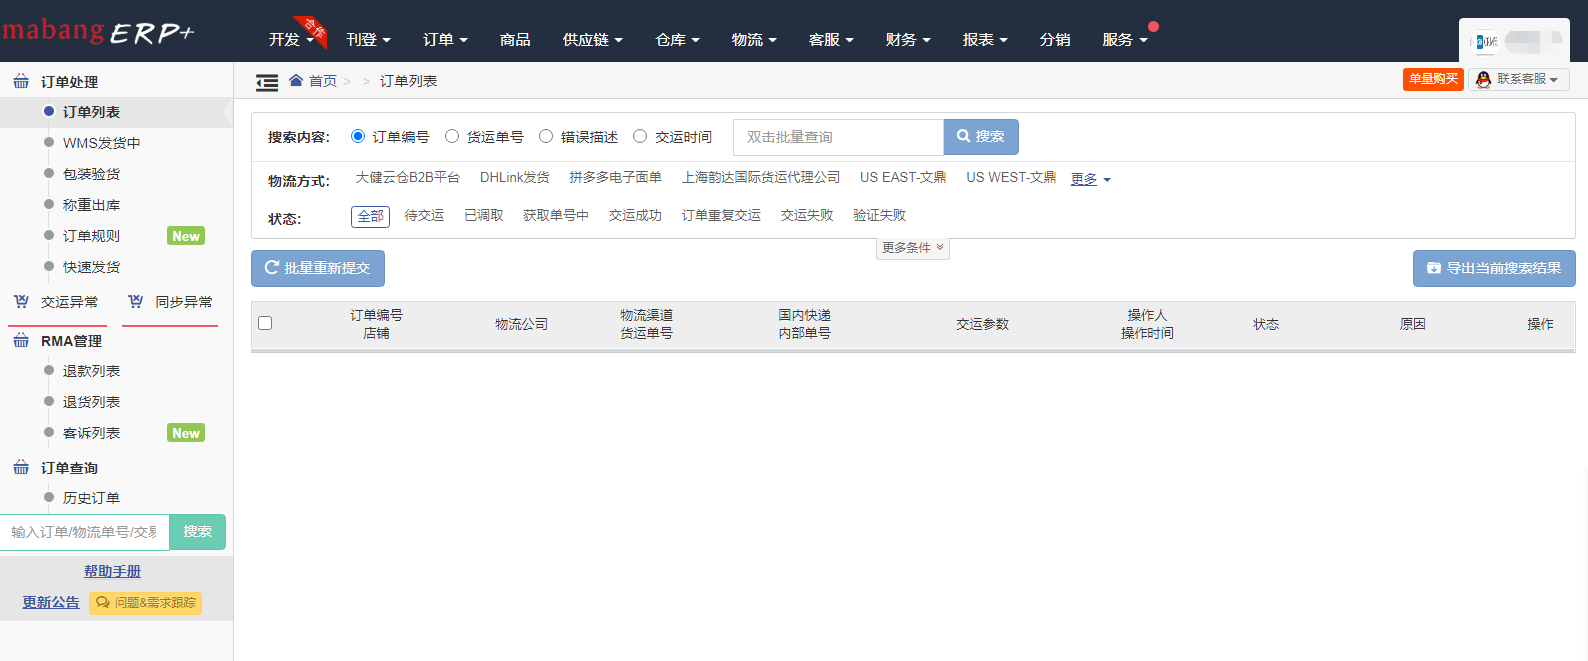Select the 货运单号 radio button
Viewport: 1588px width, 661px height.
(452, 136)
